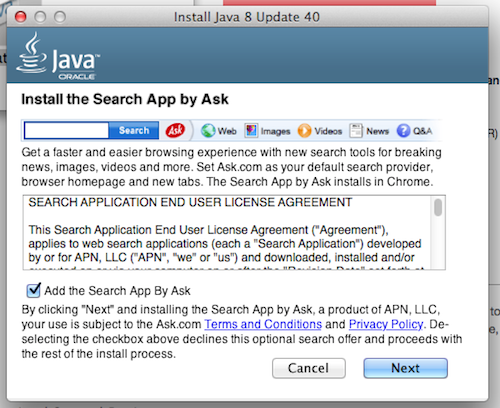Open the Privacy Policy link

(386, 324)
